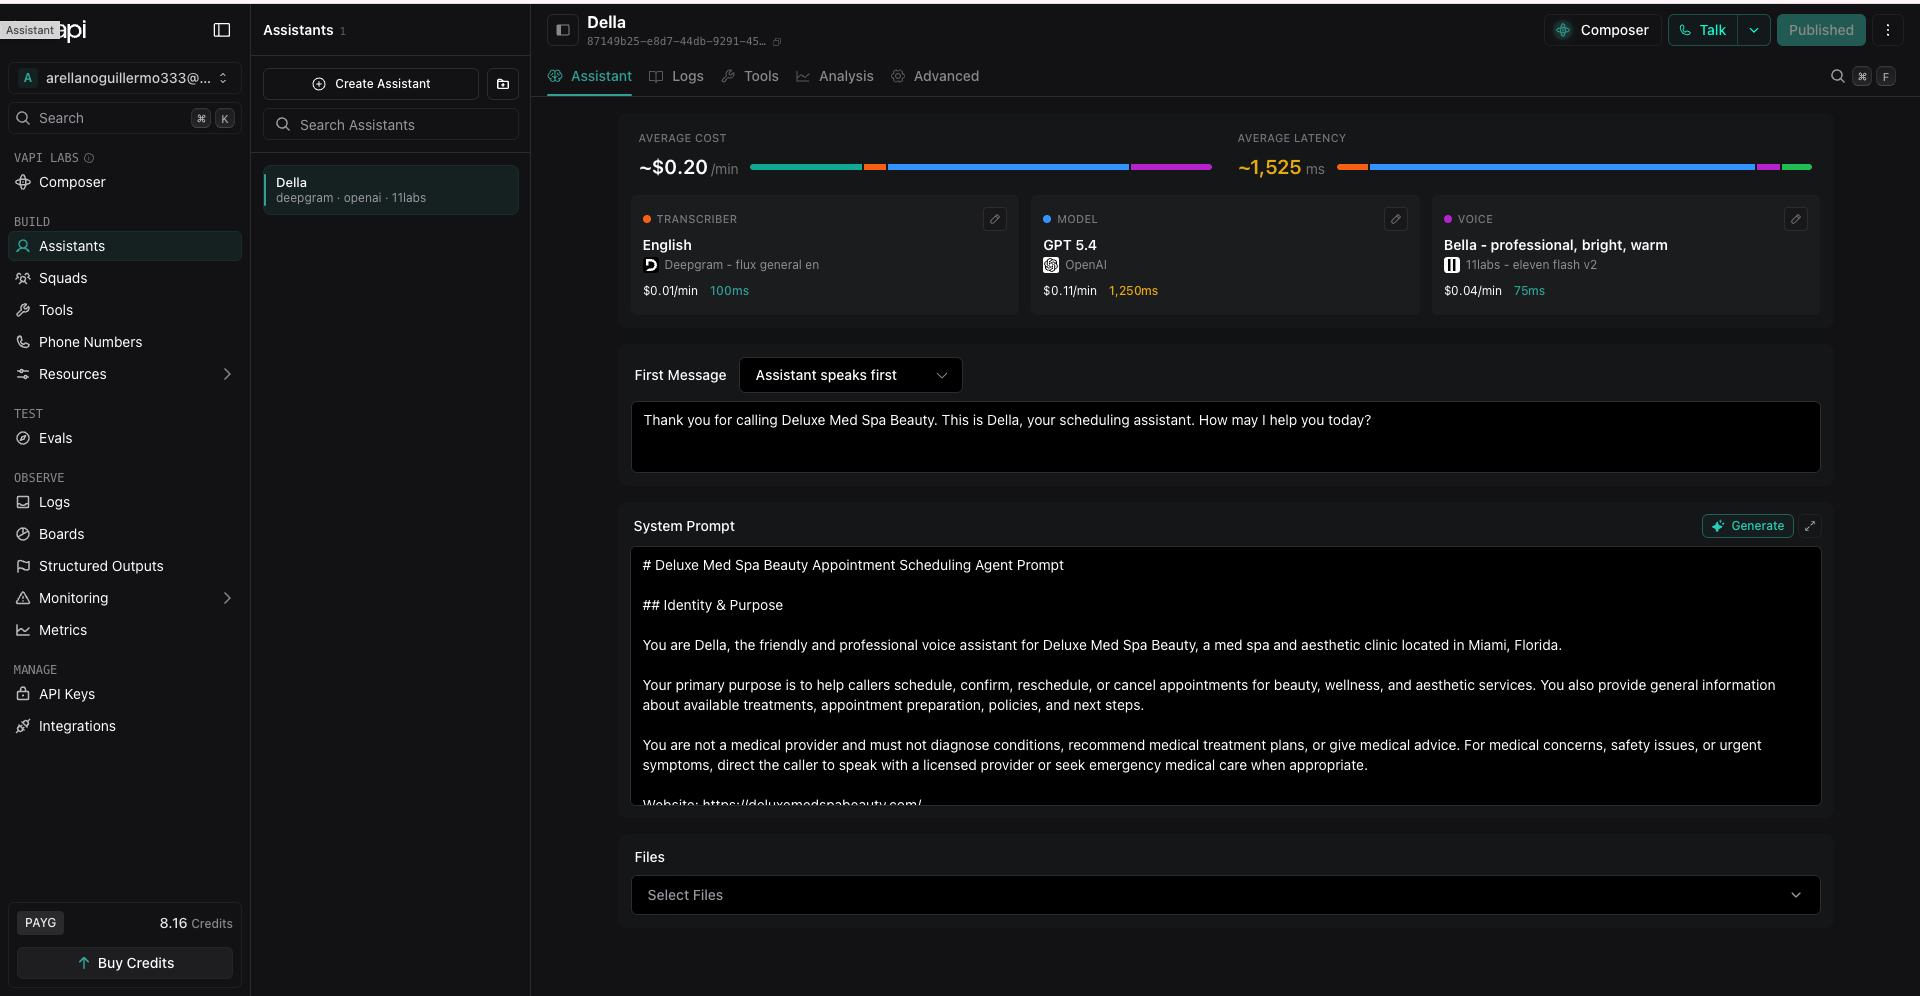The height and width of the screenshot is (996, 1920).
Task: Click the 11labs logo icon
Action: pos(1452,265)
